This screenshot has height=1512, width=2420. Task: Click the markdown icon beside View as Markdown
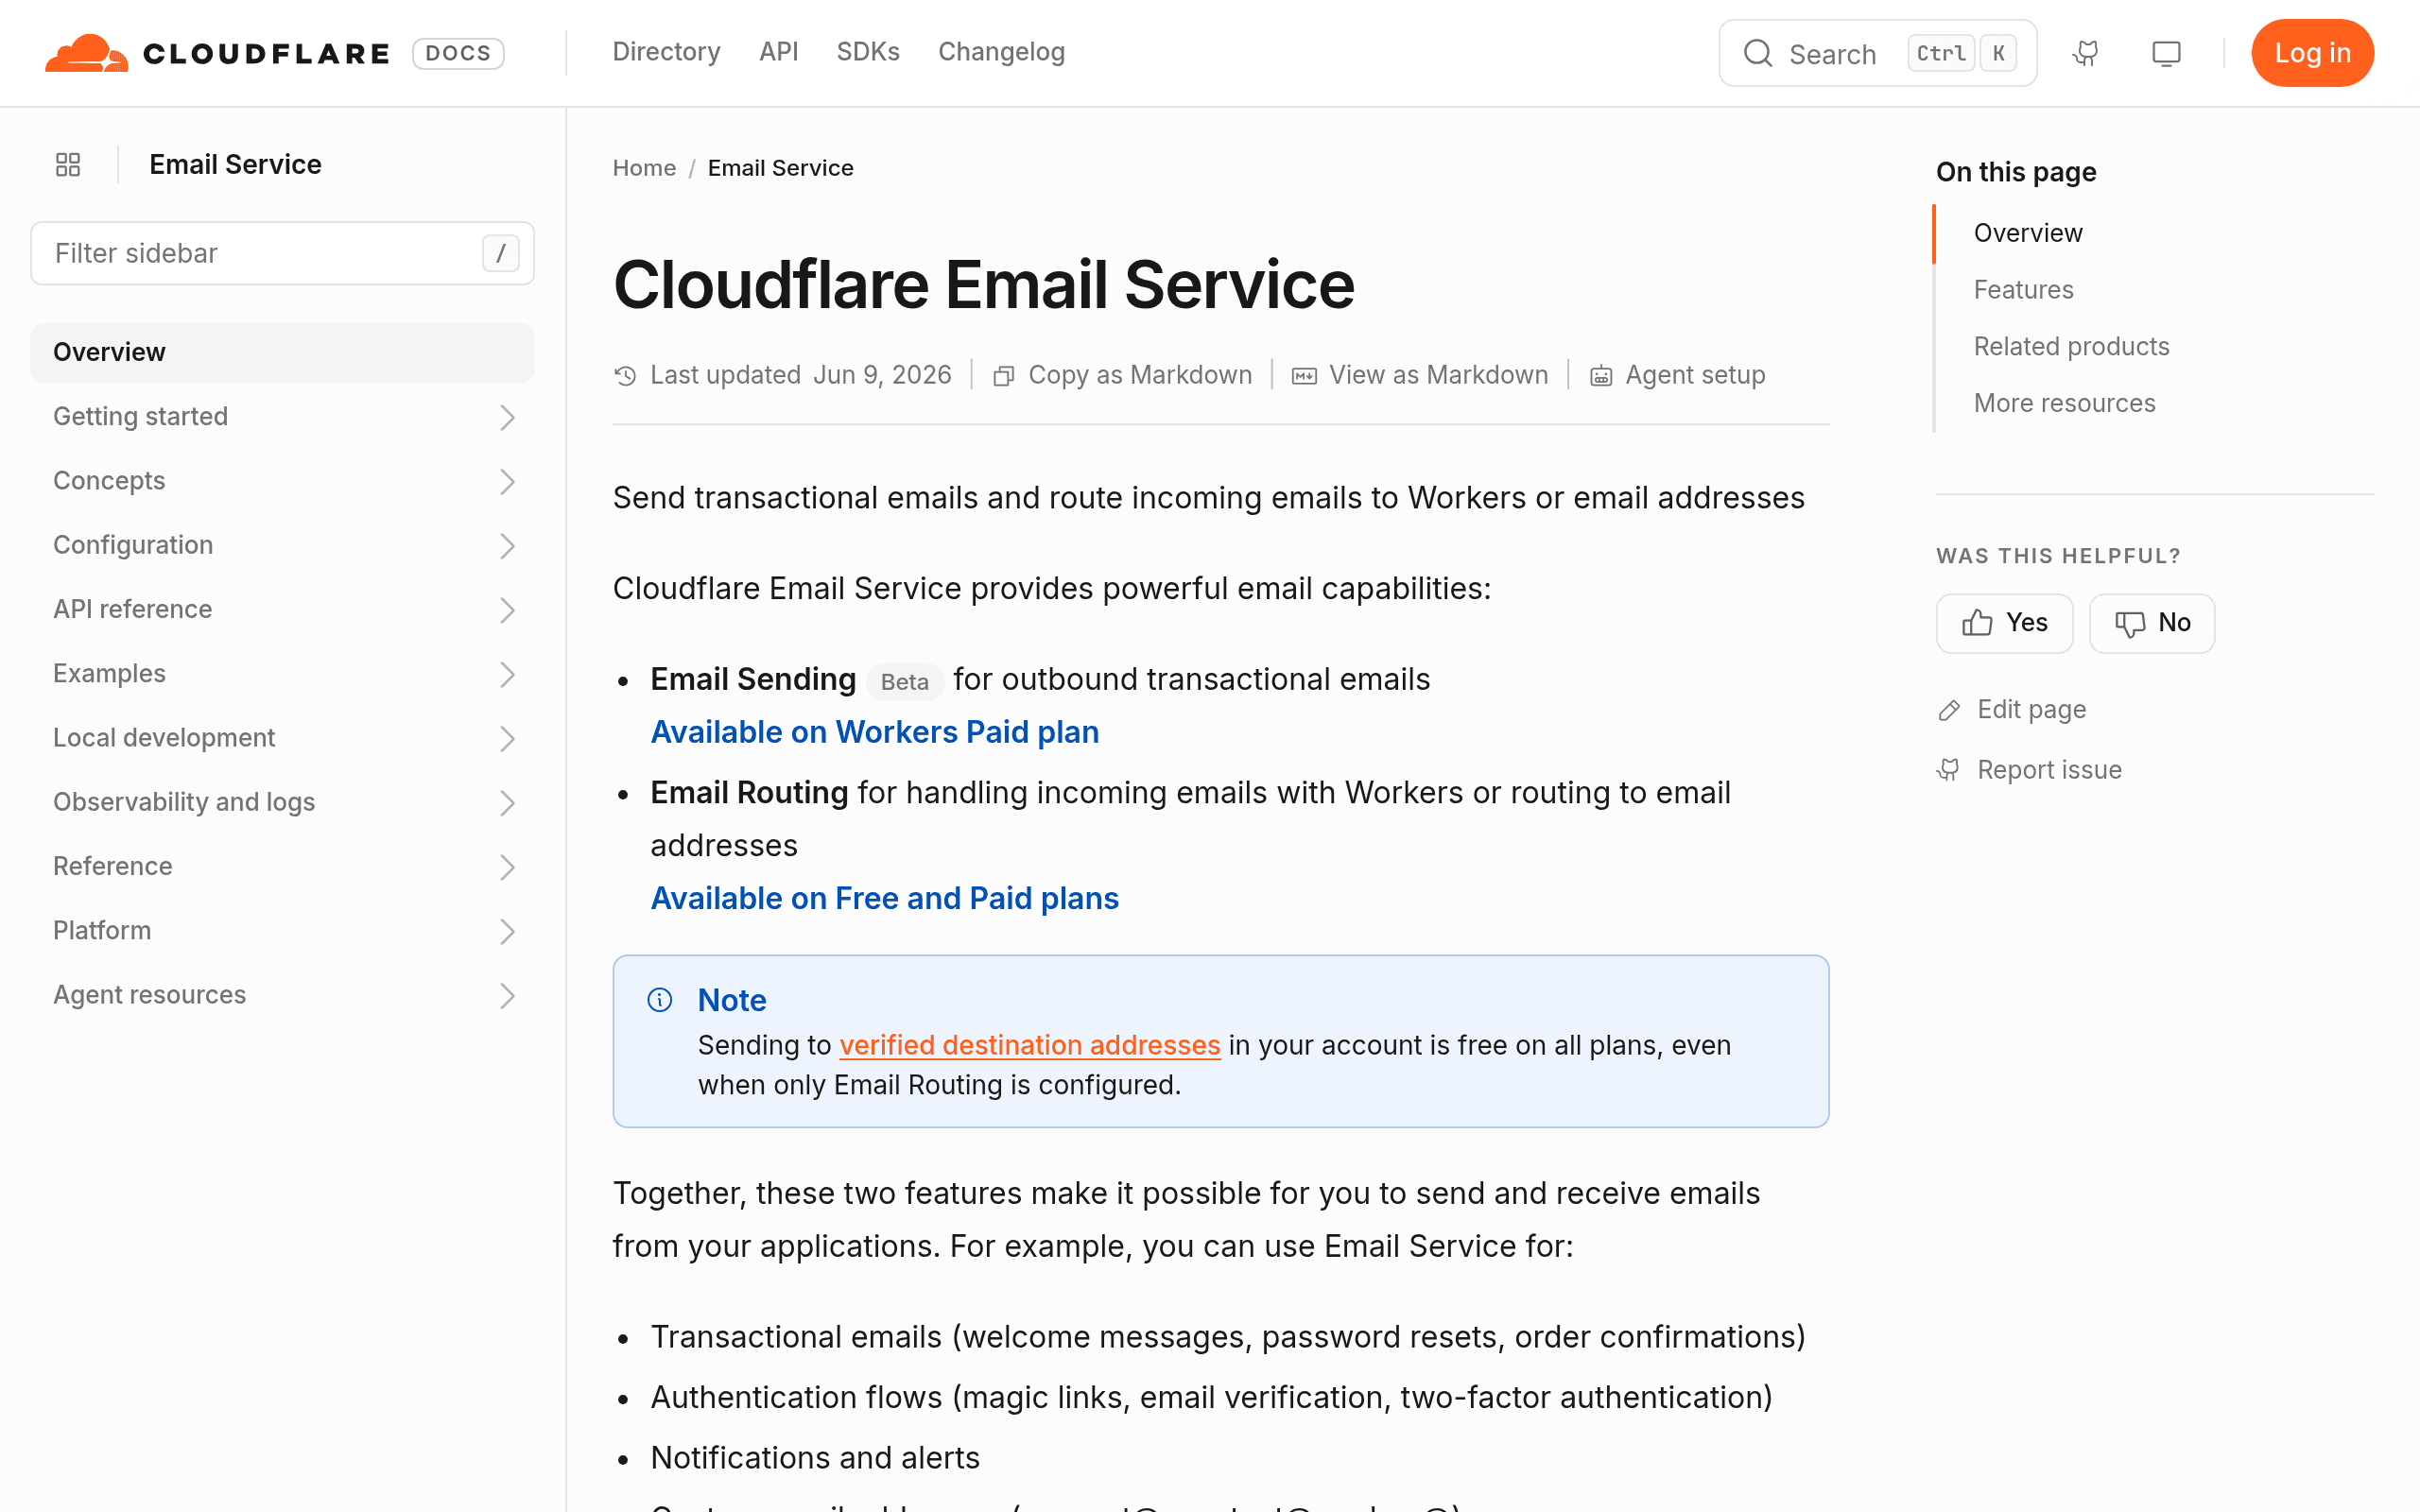(1304, 376)
